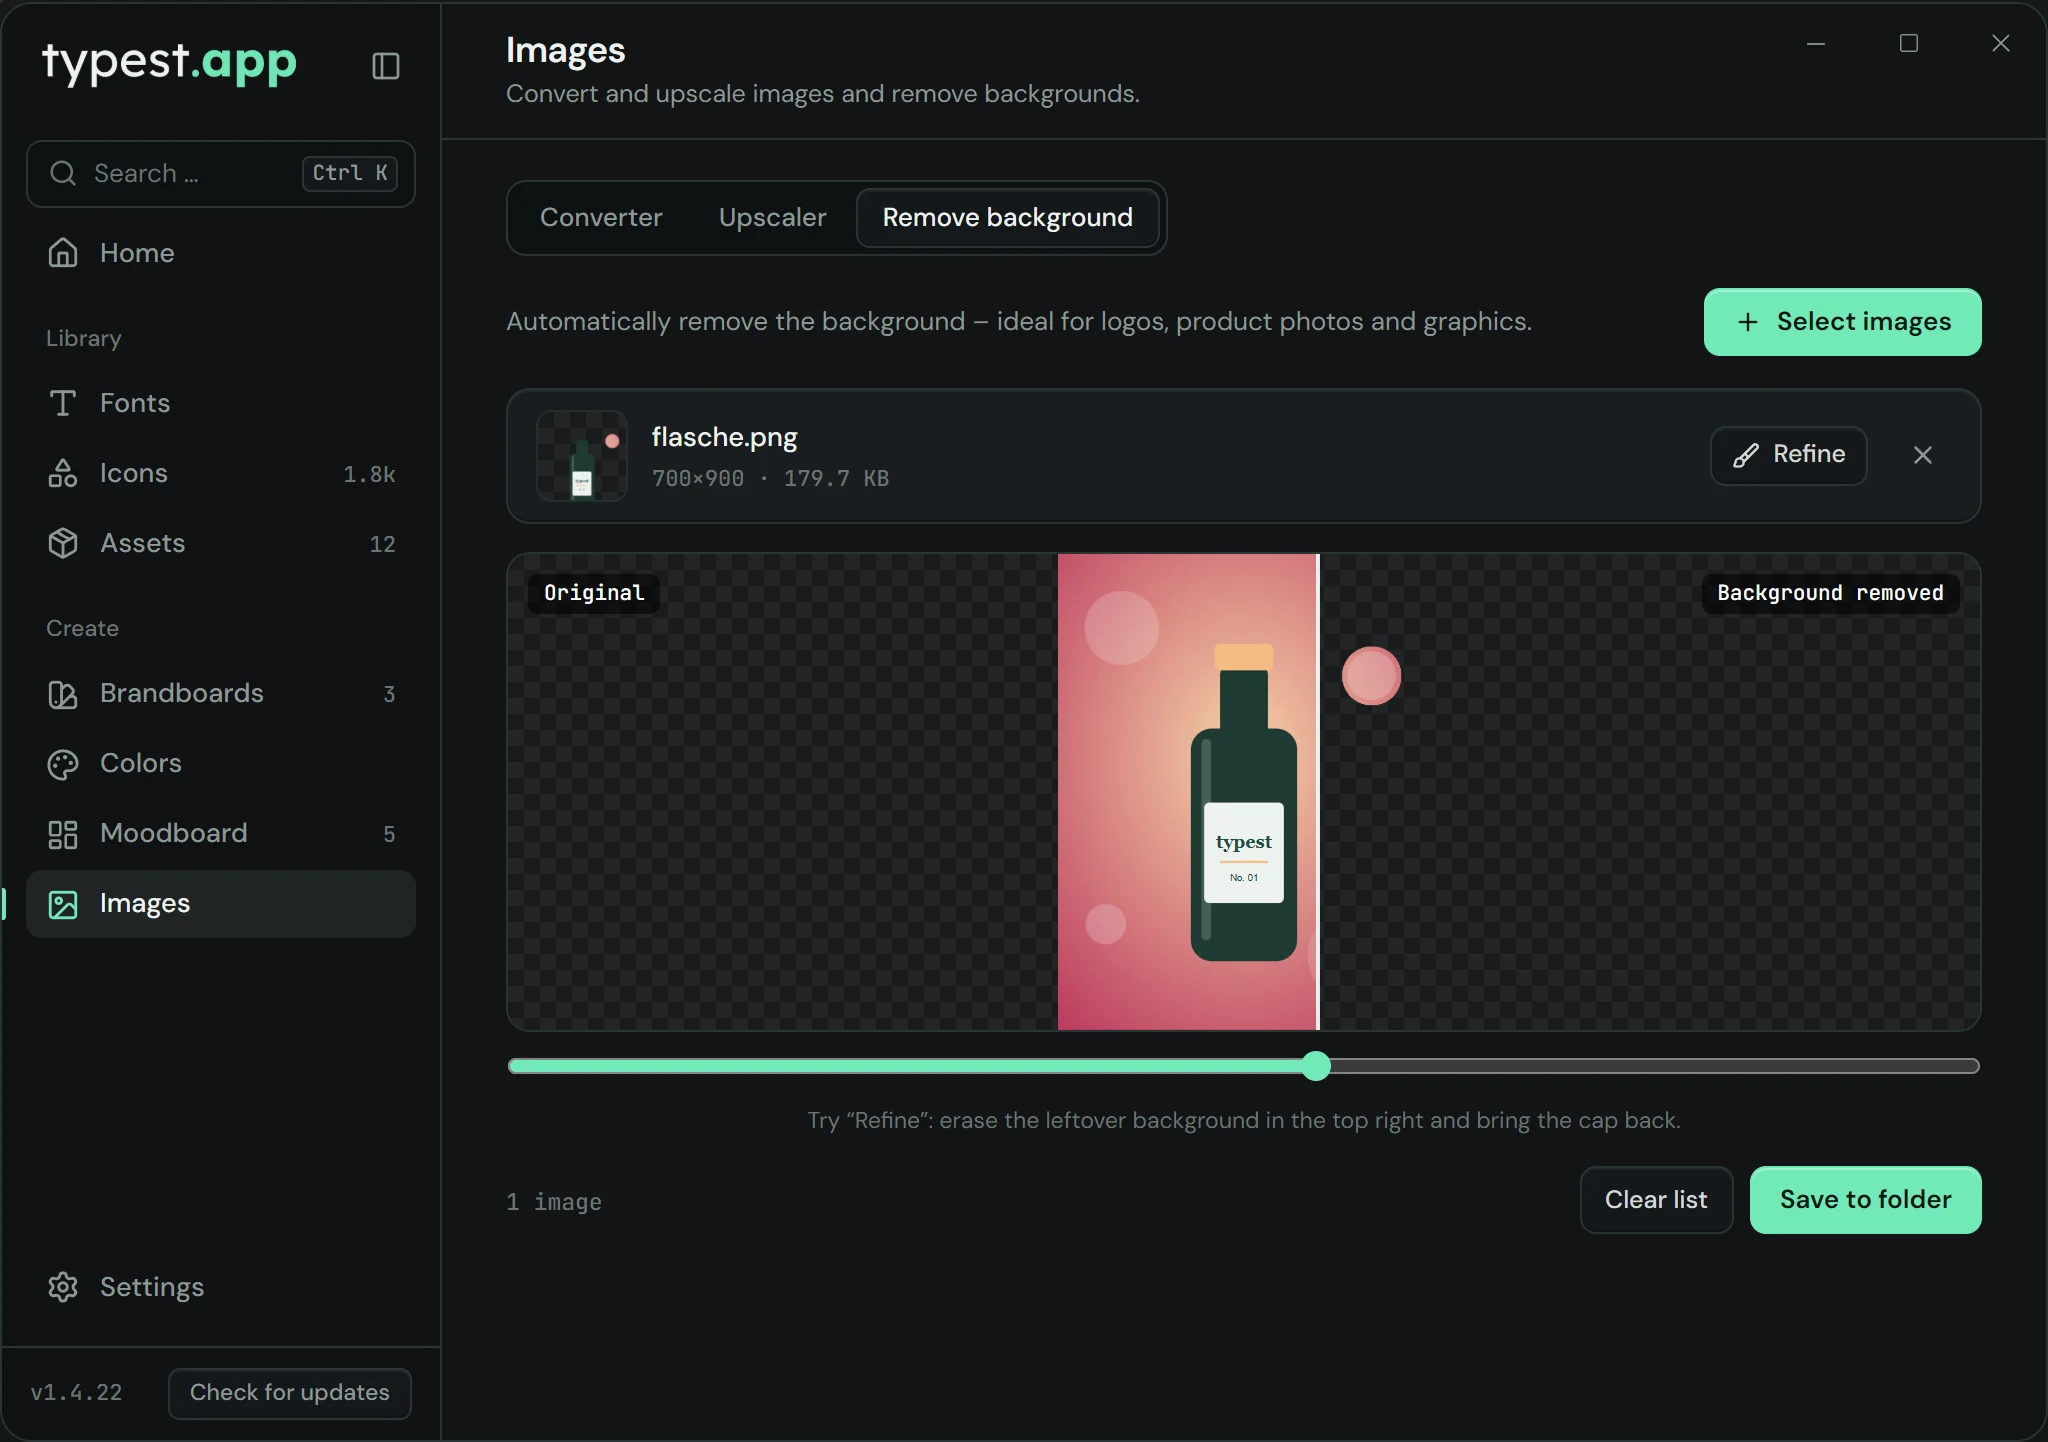
Task: Click Check for updates
Action: (290, 1393)
